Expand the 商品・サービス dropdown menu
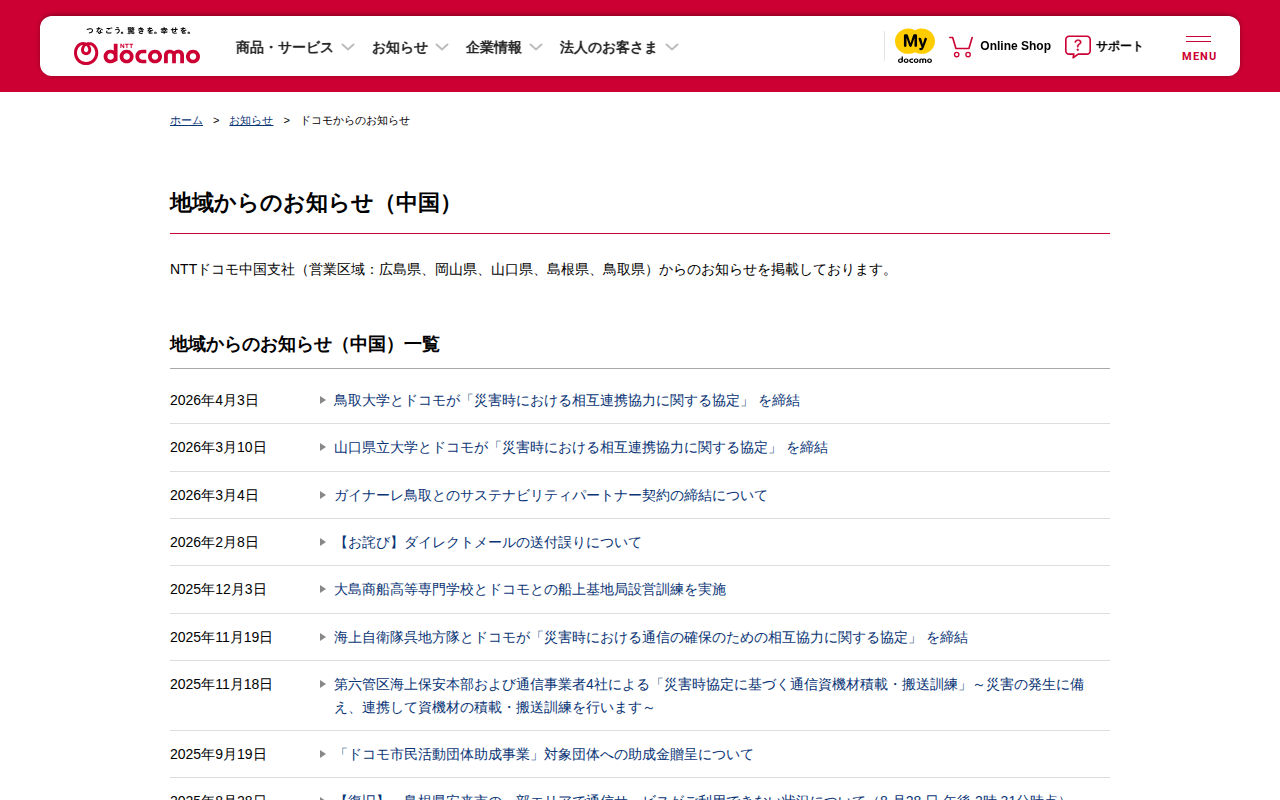This screenshot has height=800, width=1280. click(295, 47)
